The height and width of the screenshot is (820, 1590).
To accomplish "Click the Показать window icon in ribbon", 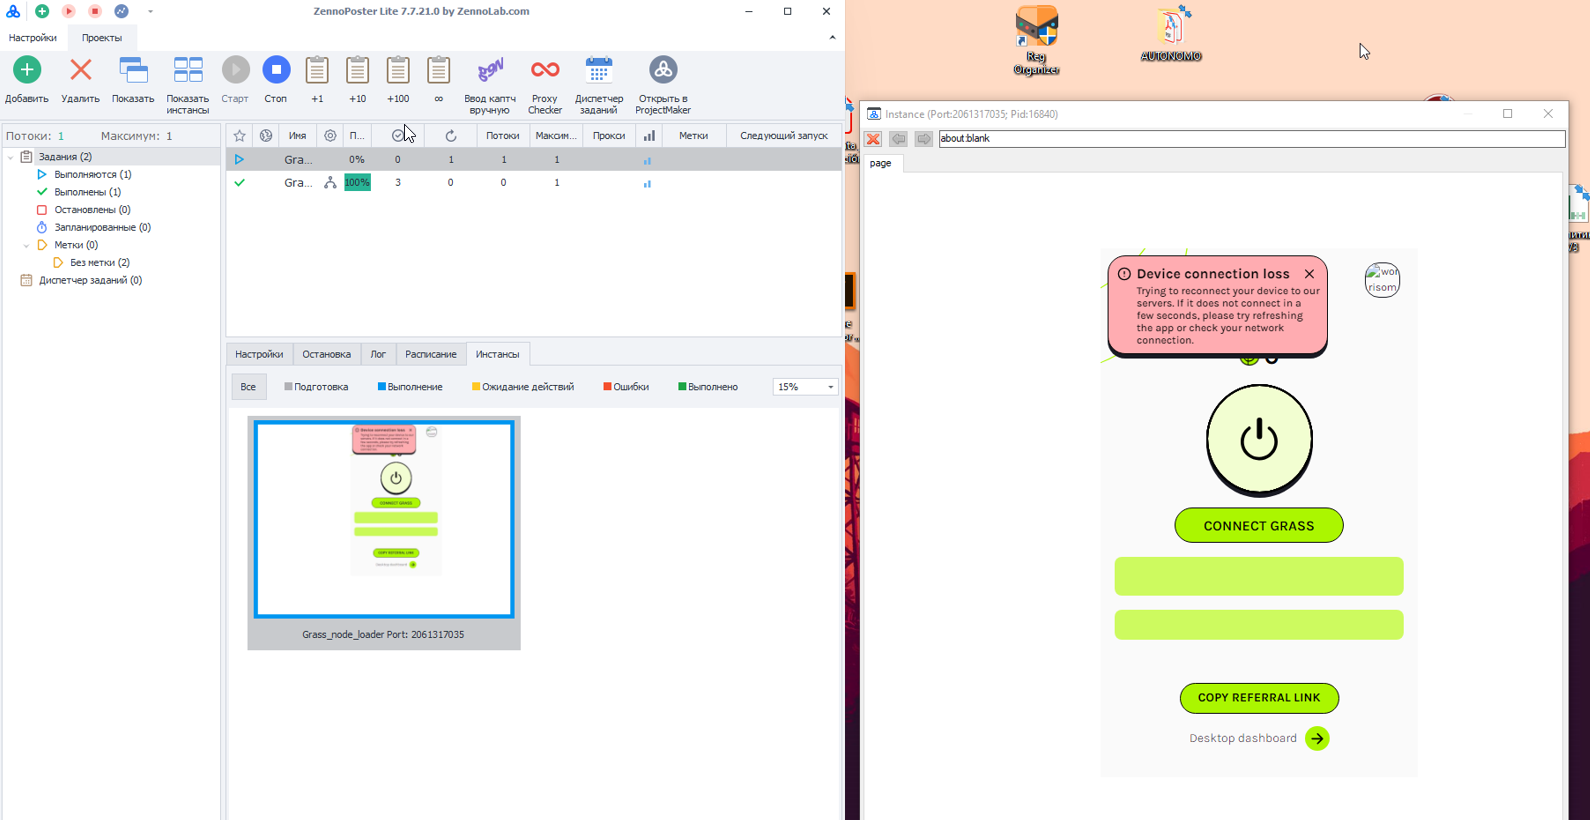I will click(x=133, y=70).
